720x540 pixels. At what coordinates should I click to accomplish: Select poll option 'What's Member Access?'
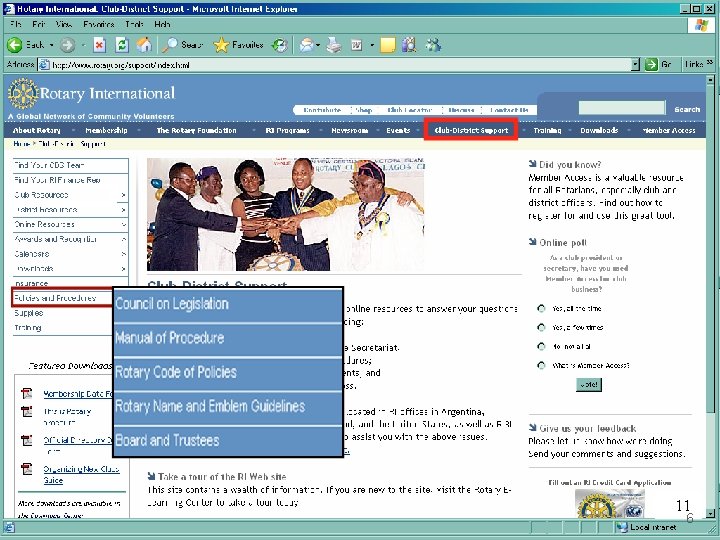point(541,365)
